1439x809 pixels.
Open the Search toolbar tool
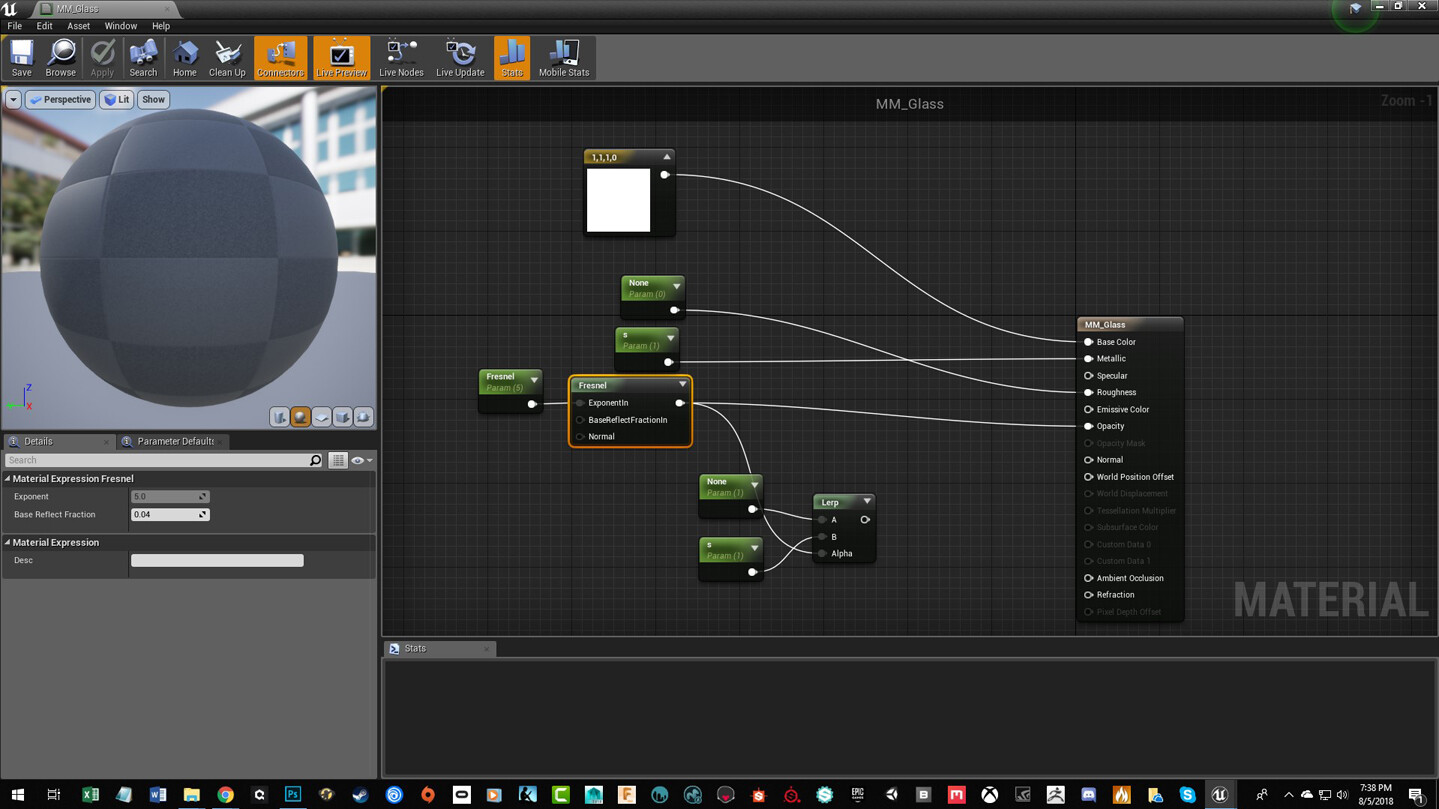pyautogui.click(x=143, y=59)
